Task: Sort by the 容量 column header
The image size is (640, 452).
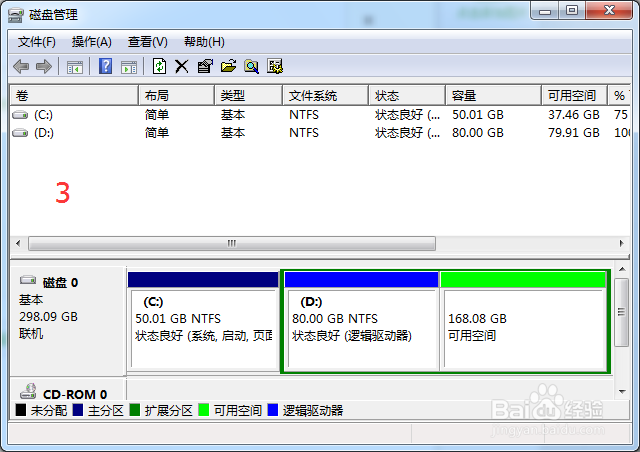Action: tap(493, 96)
